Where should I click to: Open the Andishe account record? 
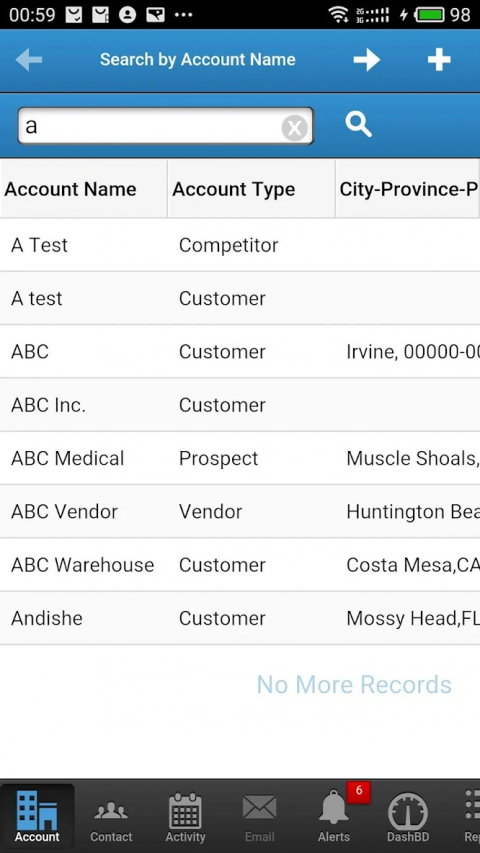pos(240,619)
